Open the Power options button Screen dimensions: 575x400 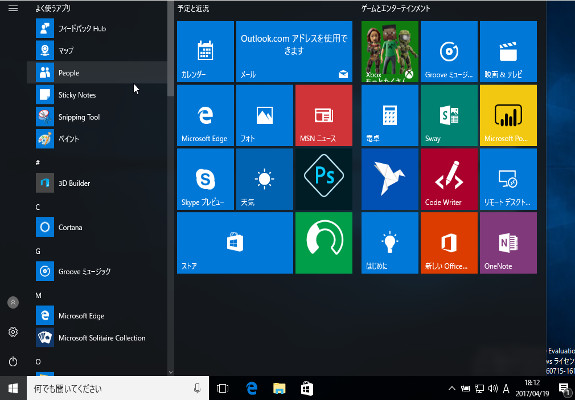[x=13, y=362]
